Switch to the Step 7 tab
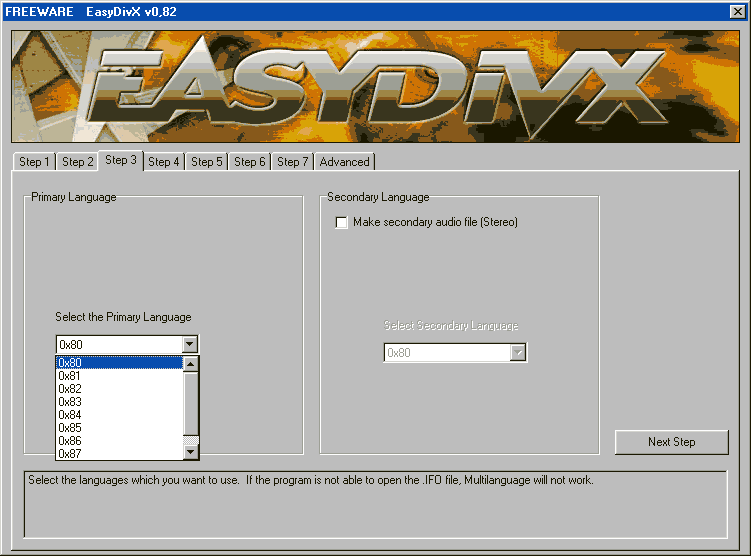The height and width of the screenshot is (556, 751). click(293, 162)
